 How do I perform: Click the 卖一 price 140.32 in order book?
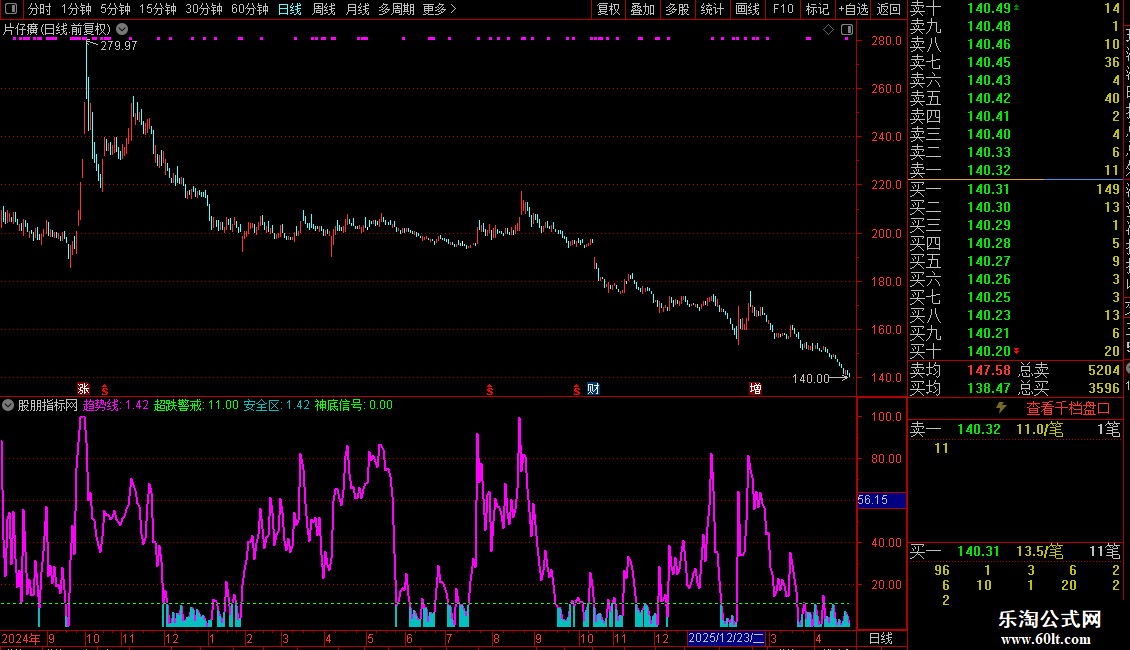(989, 170)
